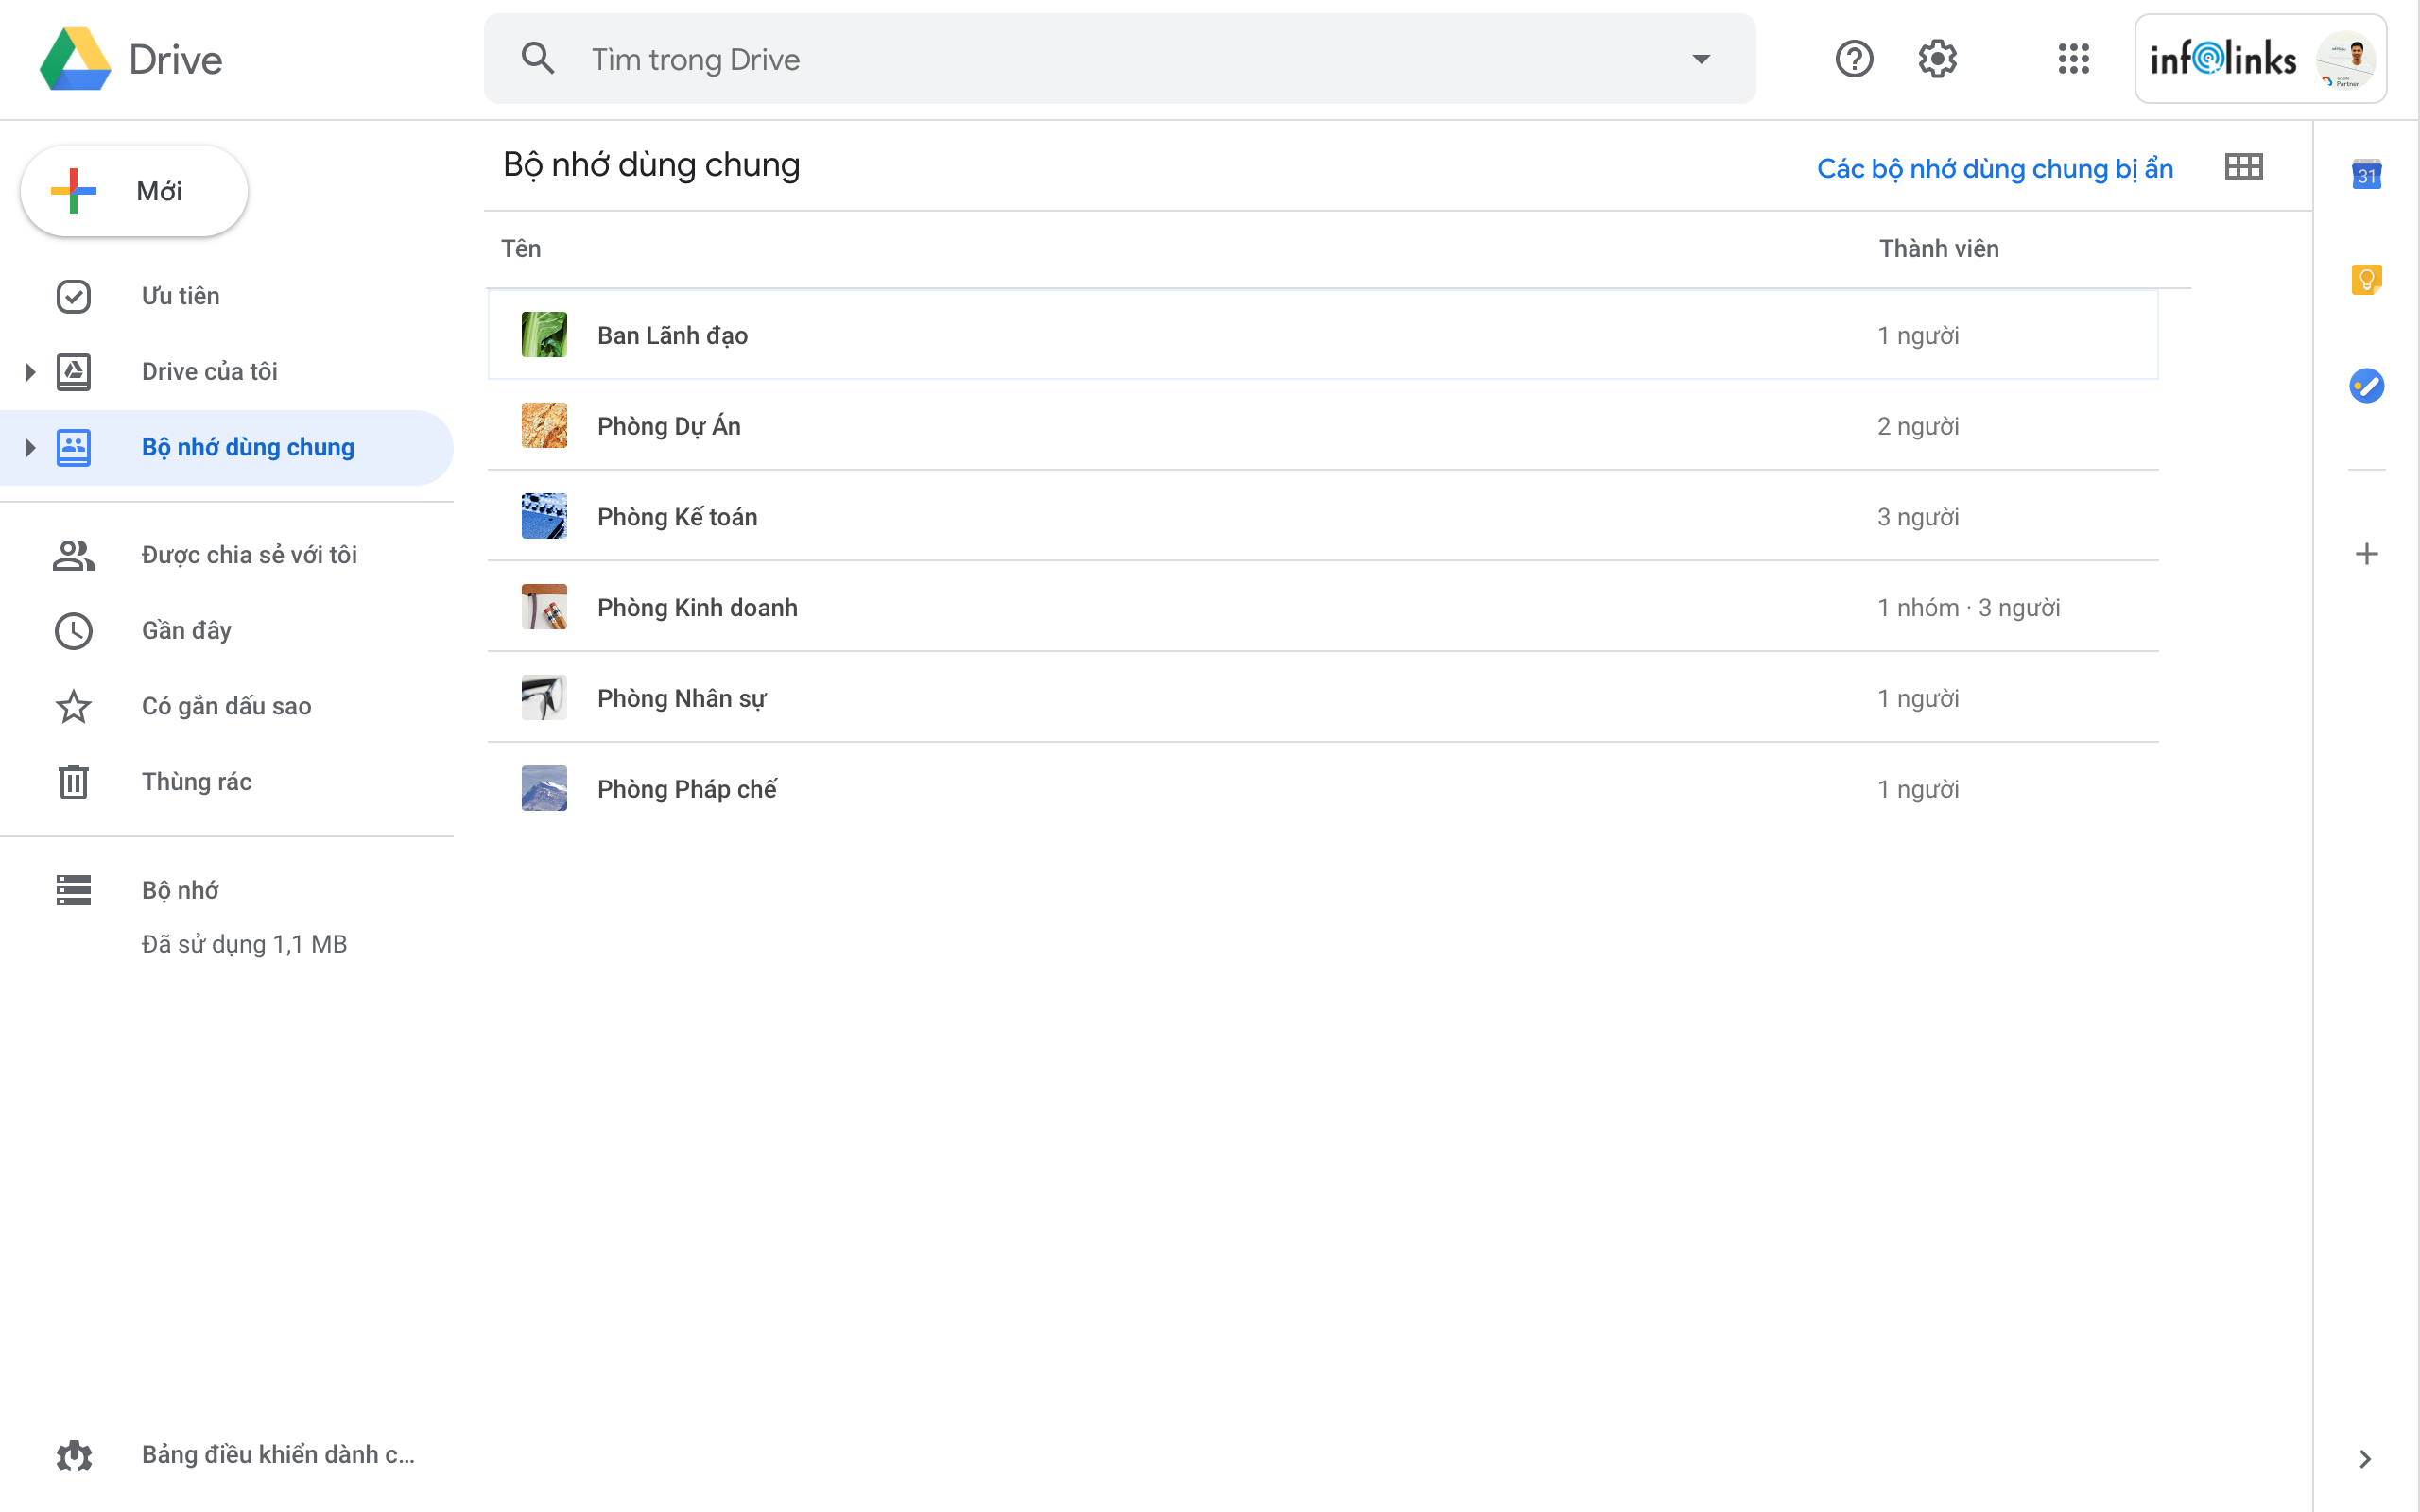Open Google Tasks side panel
Screen dimensions: 2420x1512
click(x=2367, y=385)
